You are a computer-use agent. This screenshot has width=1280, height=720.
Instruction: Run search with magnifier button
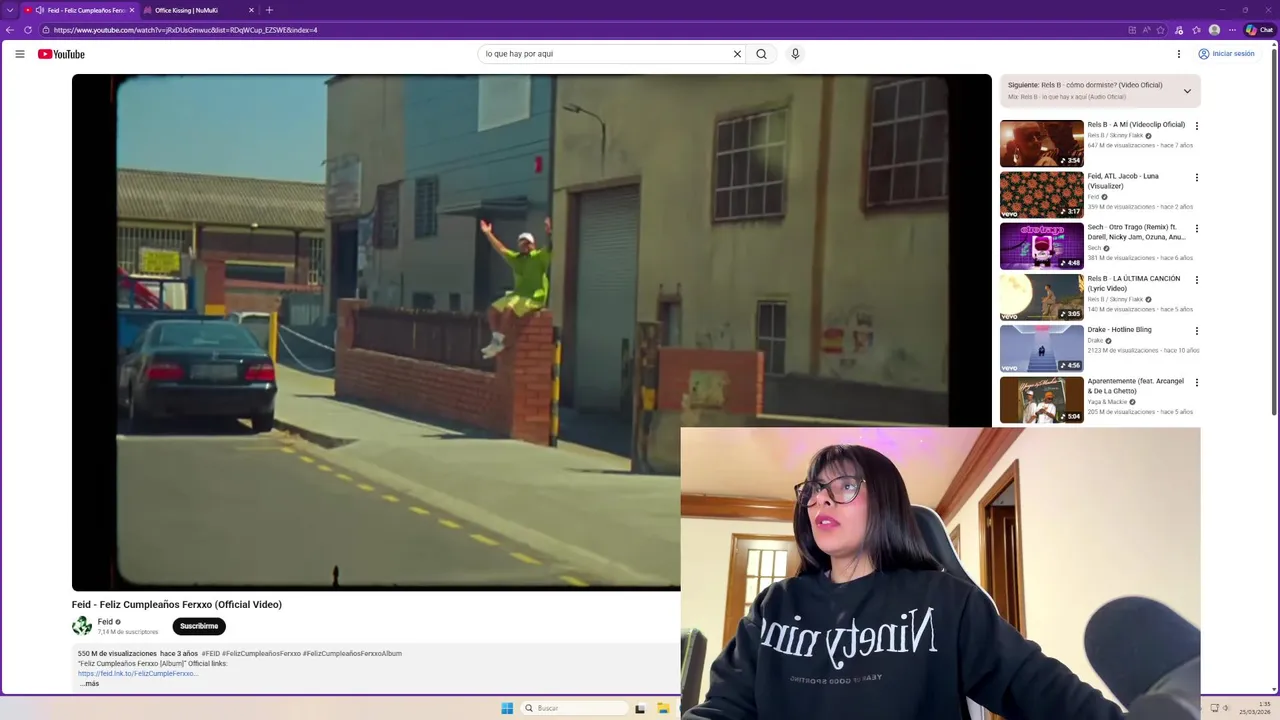761,54
